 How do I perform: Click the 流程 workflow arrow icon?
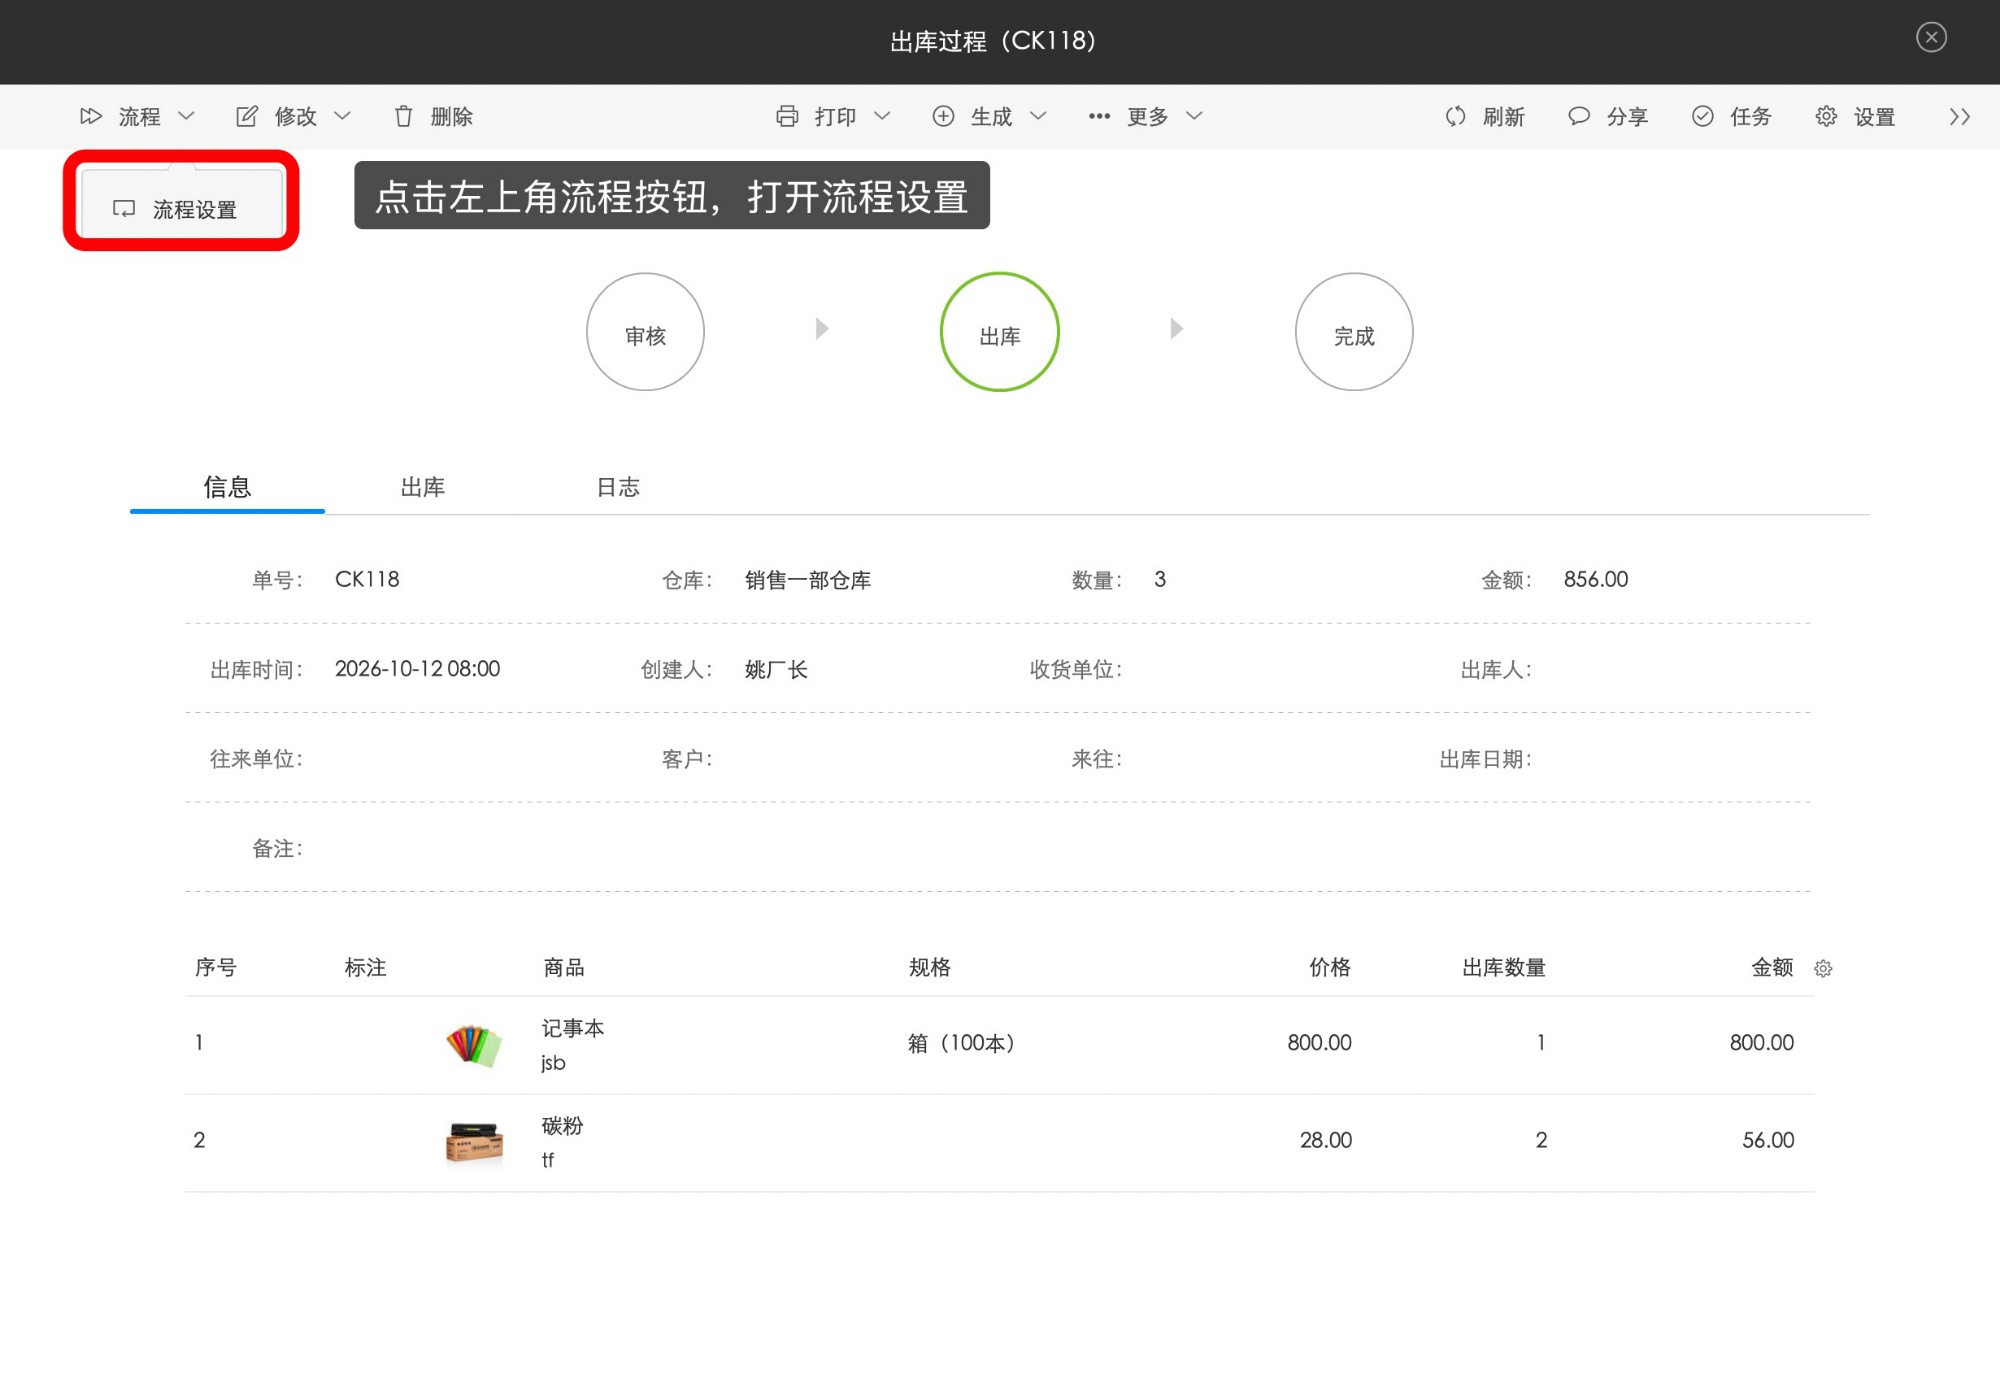91,116
